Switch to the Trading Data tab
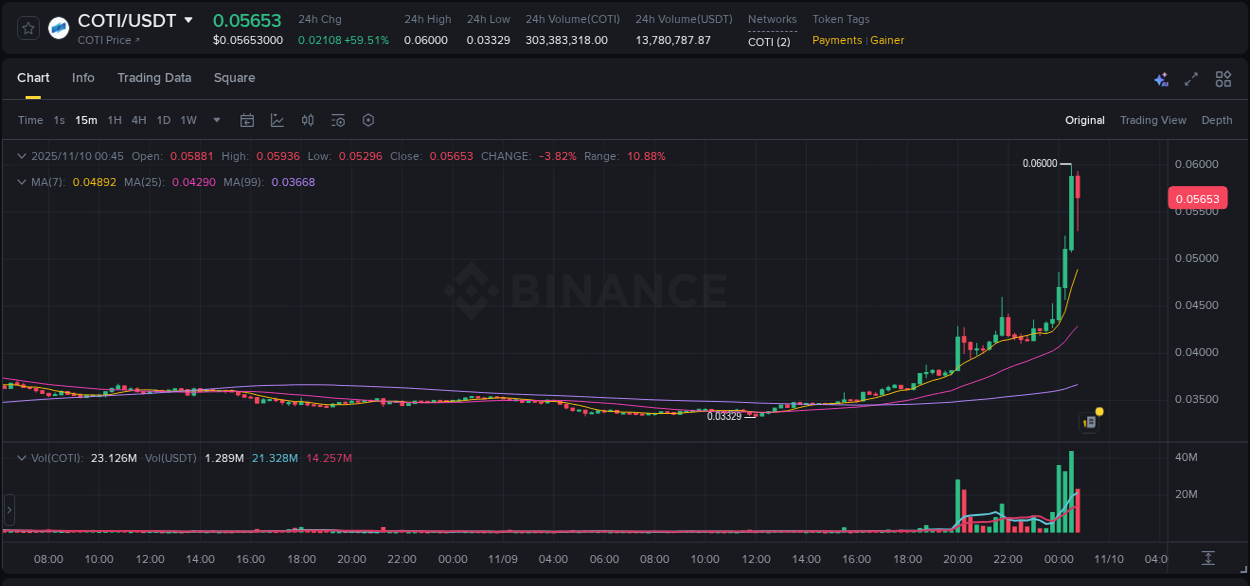Image resolution: width=1250 pixels, height=586 pixels. point(154,77)
